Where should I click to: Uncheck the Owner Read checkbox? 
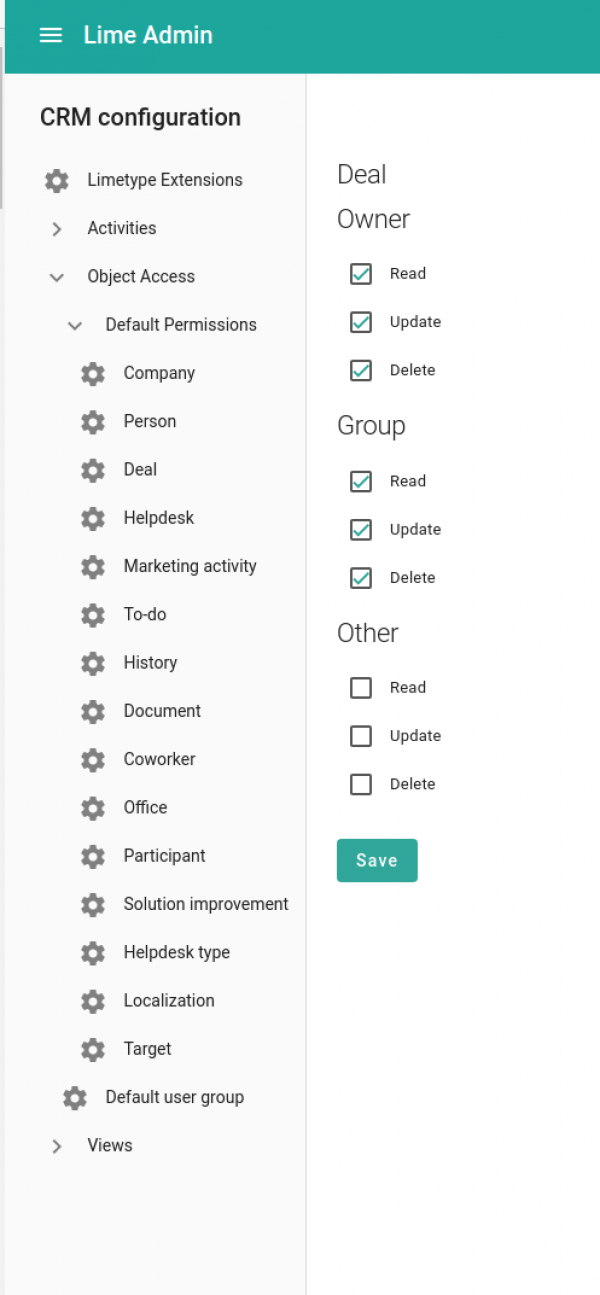tap(361, 274)
